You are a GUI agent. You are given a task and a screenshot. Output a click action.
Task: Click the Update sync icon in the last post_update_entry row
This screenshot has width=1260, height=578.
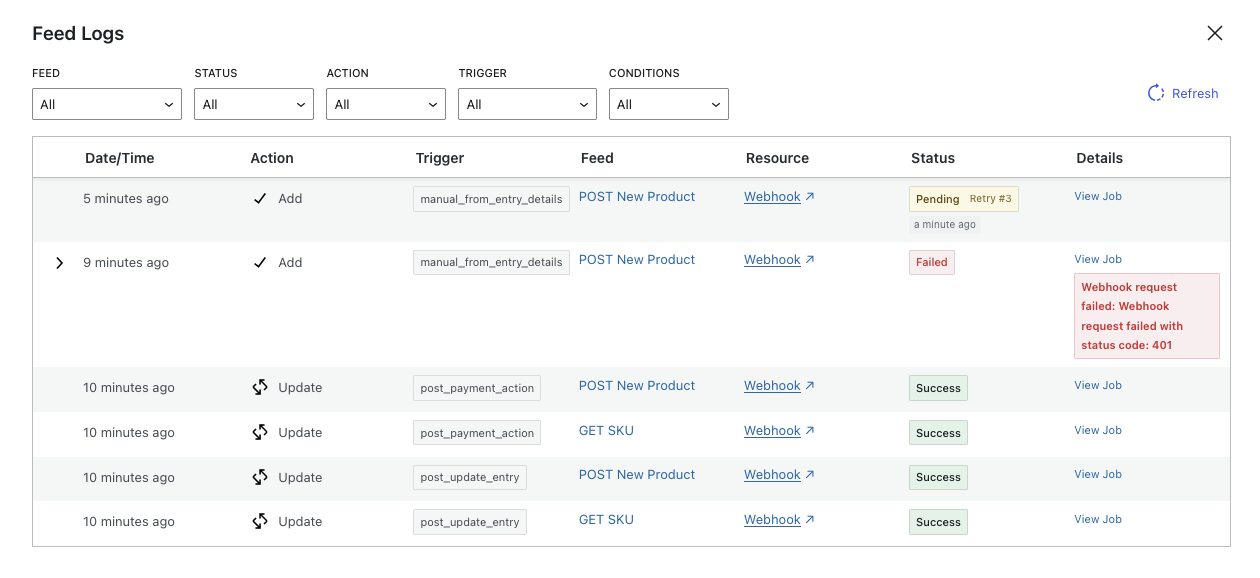point(260,521)
